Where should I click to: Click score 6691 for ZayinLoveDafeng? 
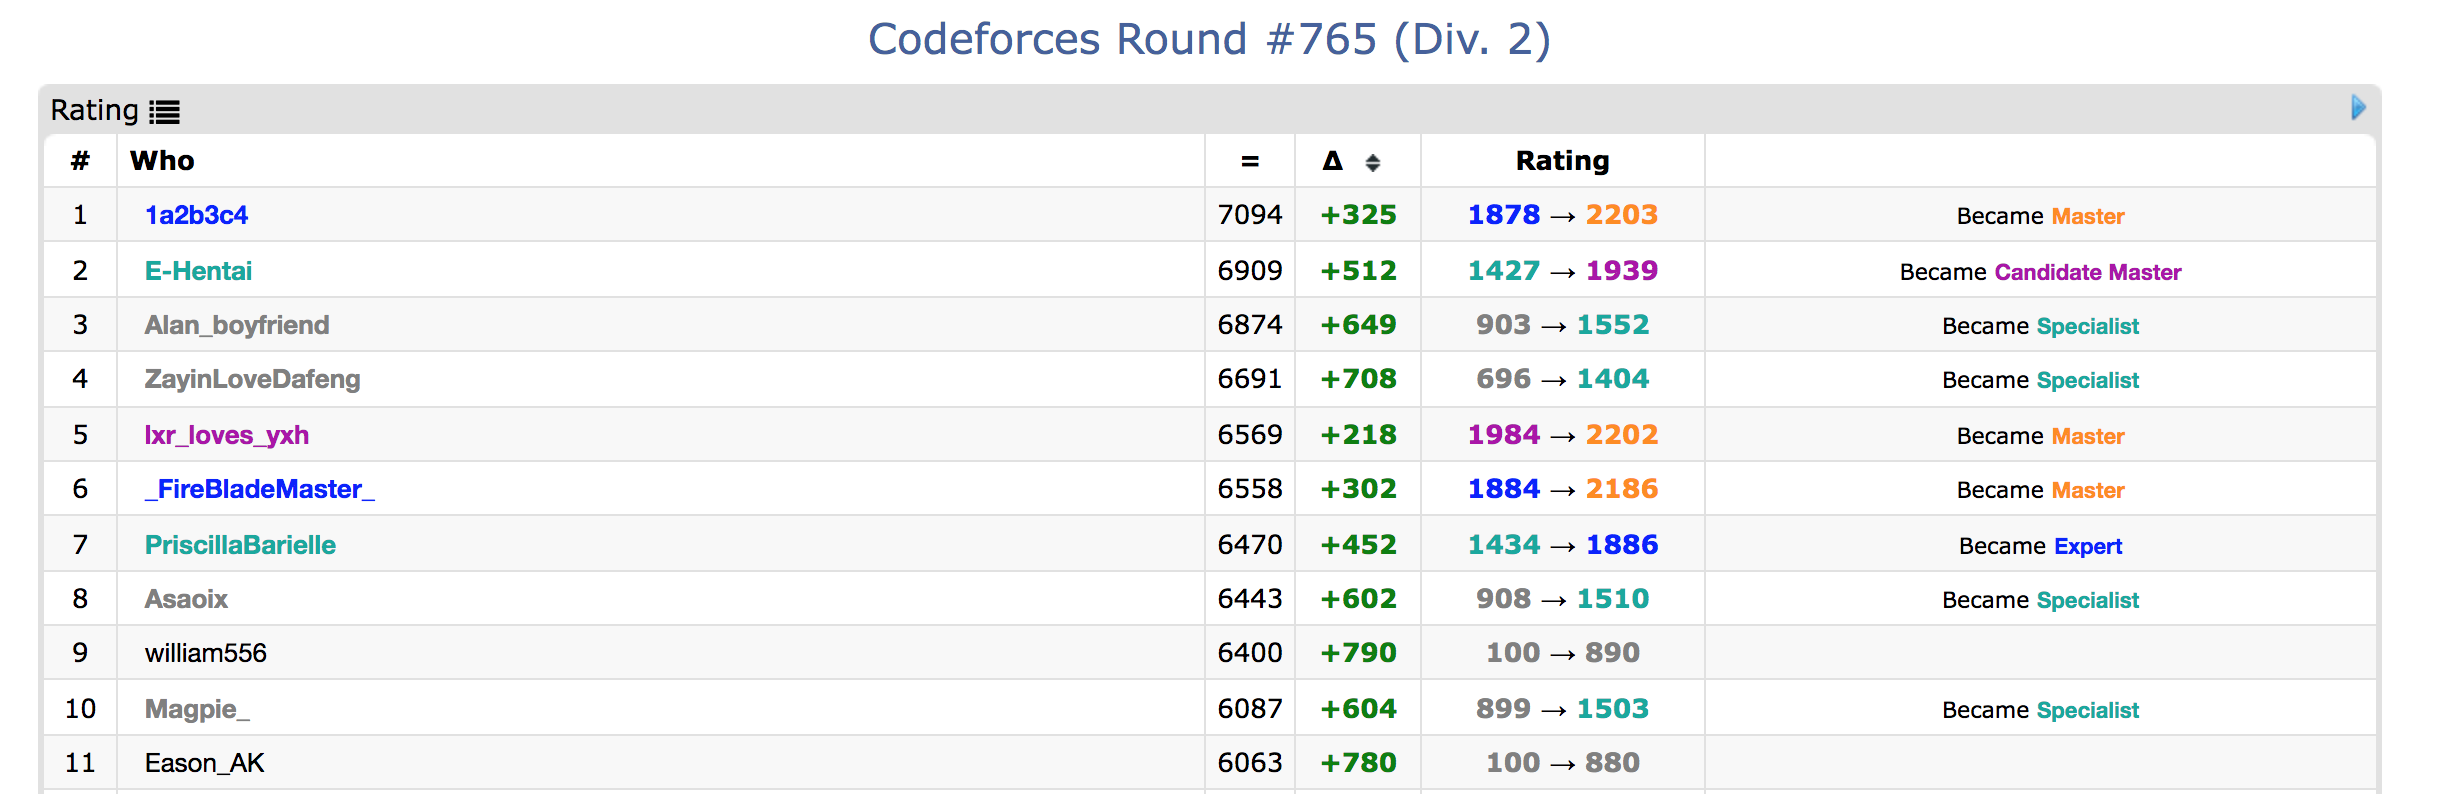(x=1250, y=379)
